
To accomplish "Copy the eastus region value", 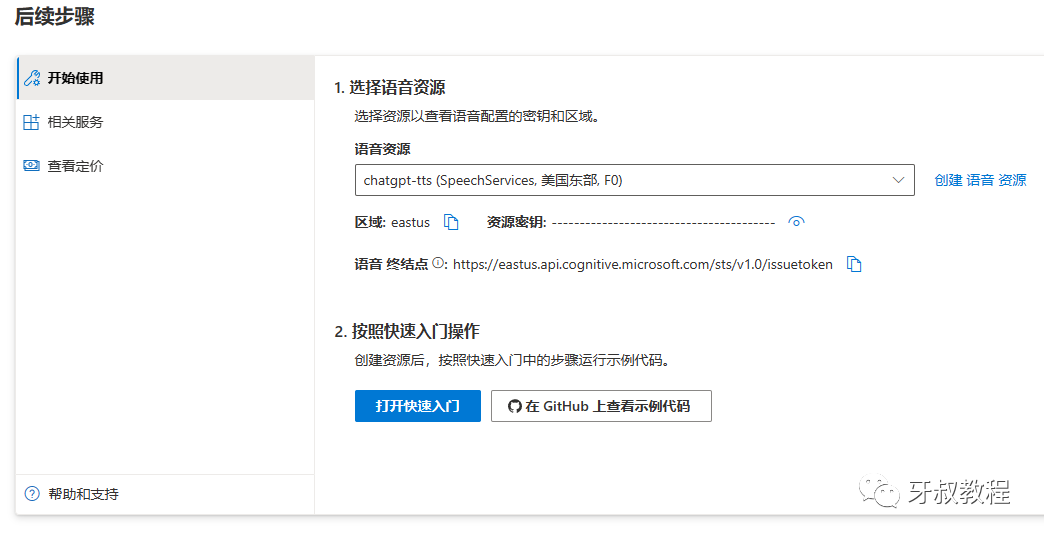I will 451,222.
